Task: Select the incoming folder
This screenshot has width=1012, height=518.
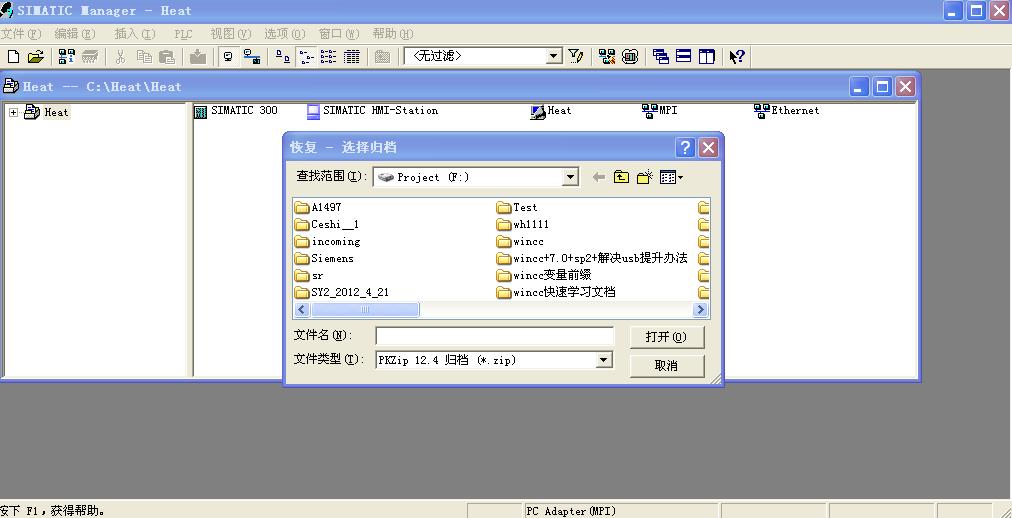Action: 327,241
